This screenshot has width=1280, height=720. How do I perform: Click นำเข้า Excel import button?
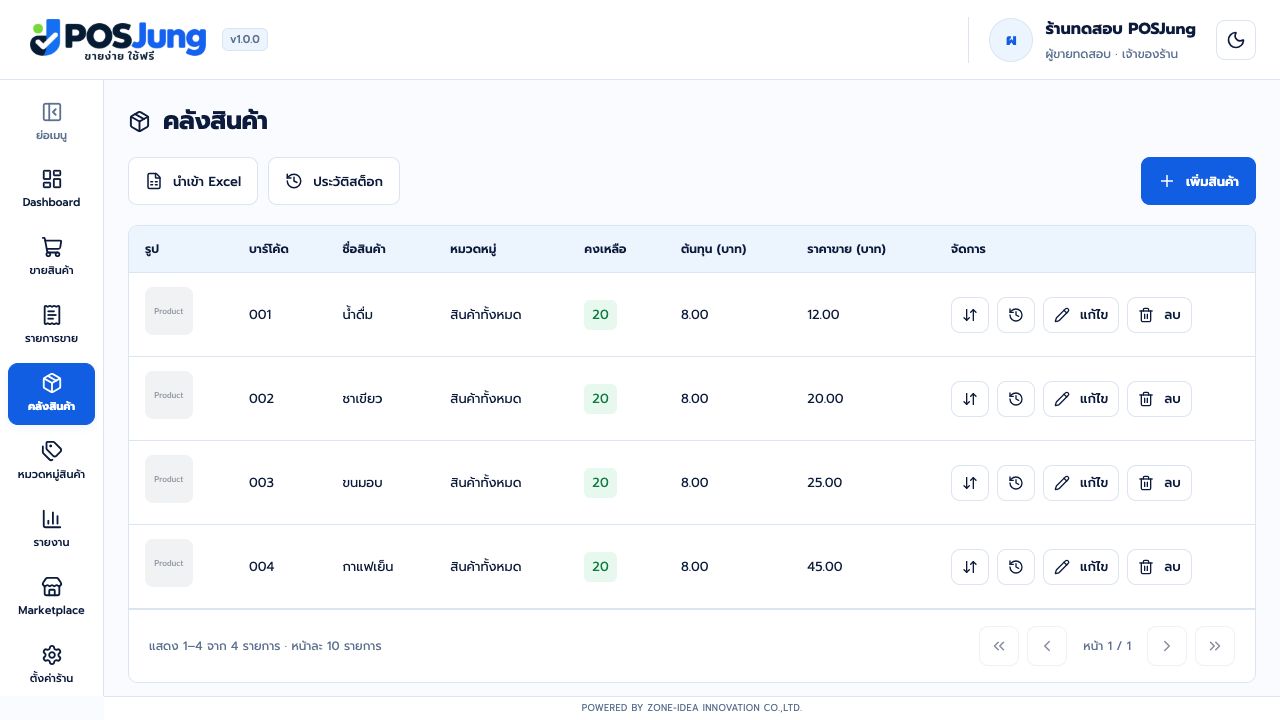[x=193, y=181]
